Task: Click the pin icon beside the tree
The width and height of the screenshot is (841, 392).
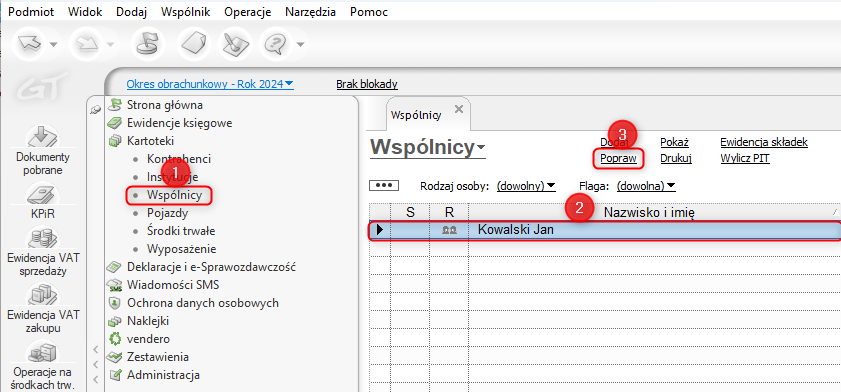Action: [95, 109]
